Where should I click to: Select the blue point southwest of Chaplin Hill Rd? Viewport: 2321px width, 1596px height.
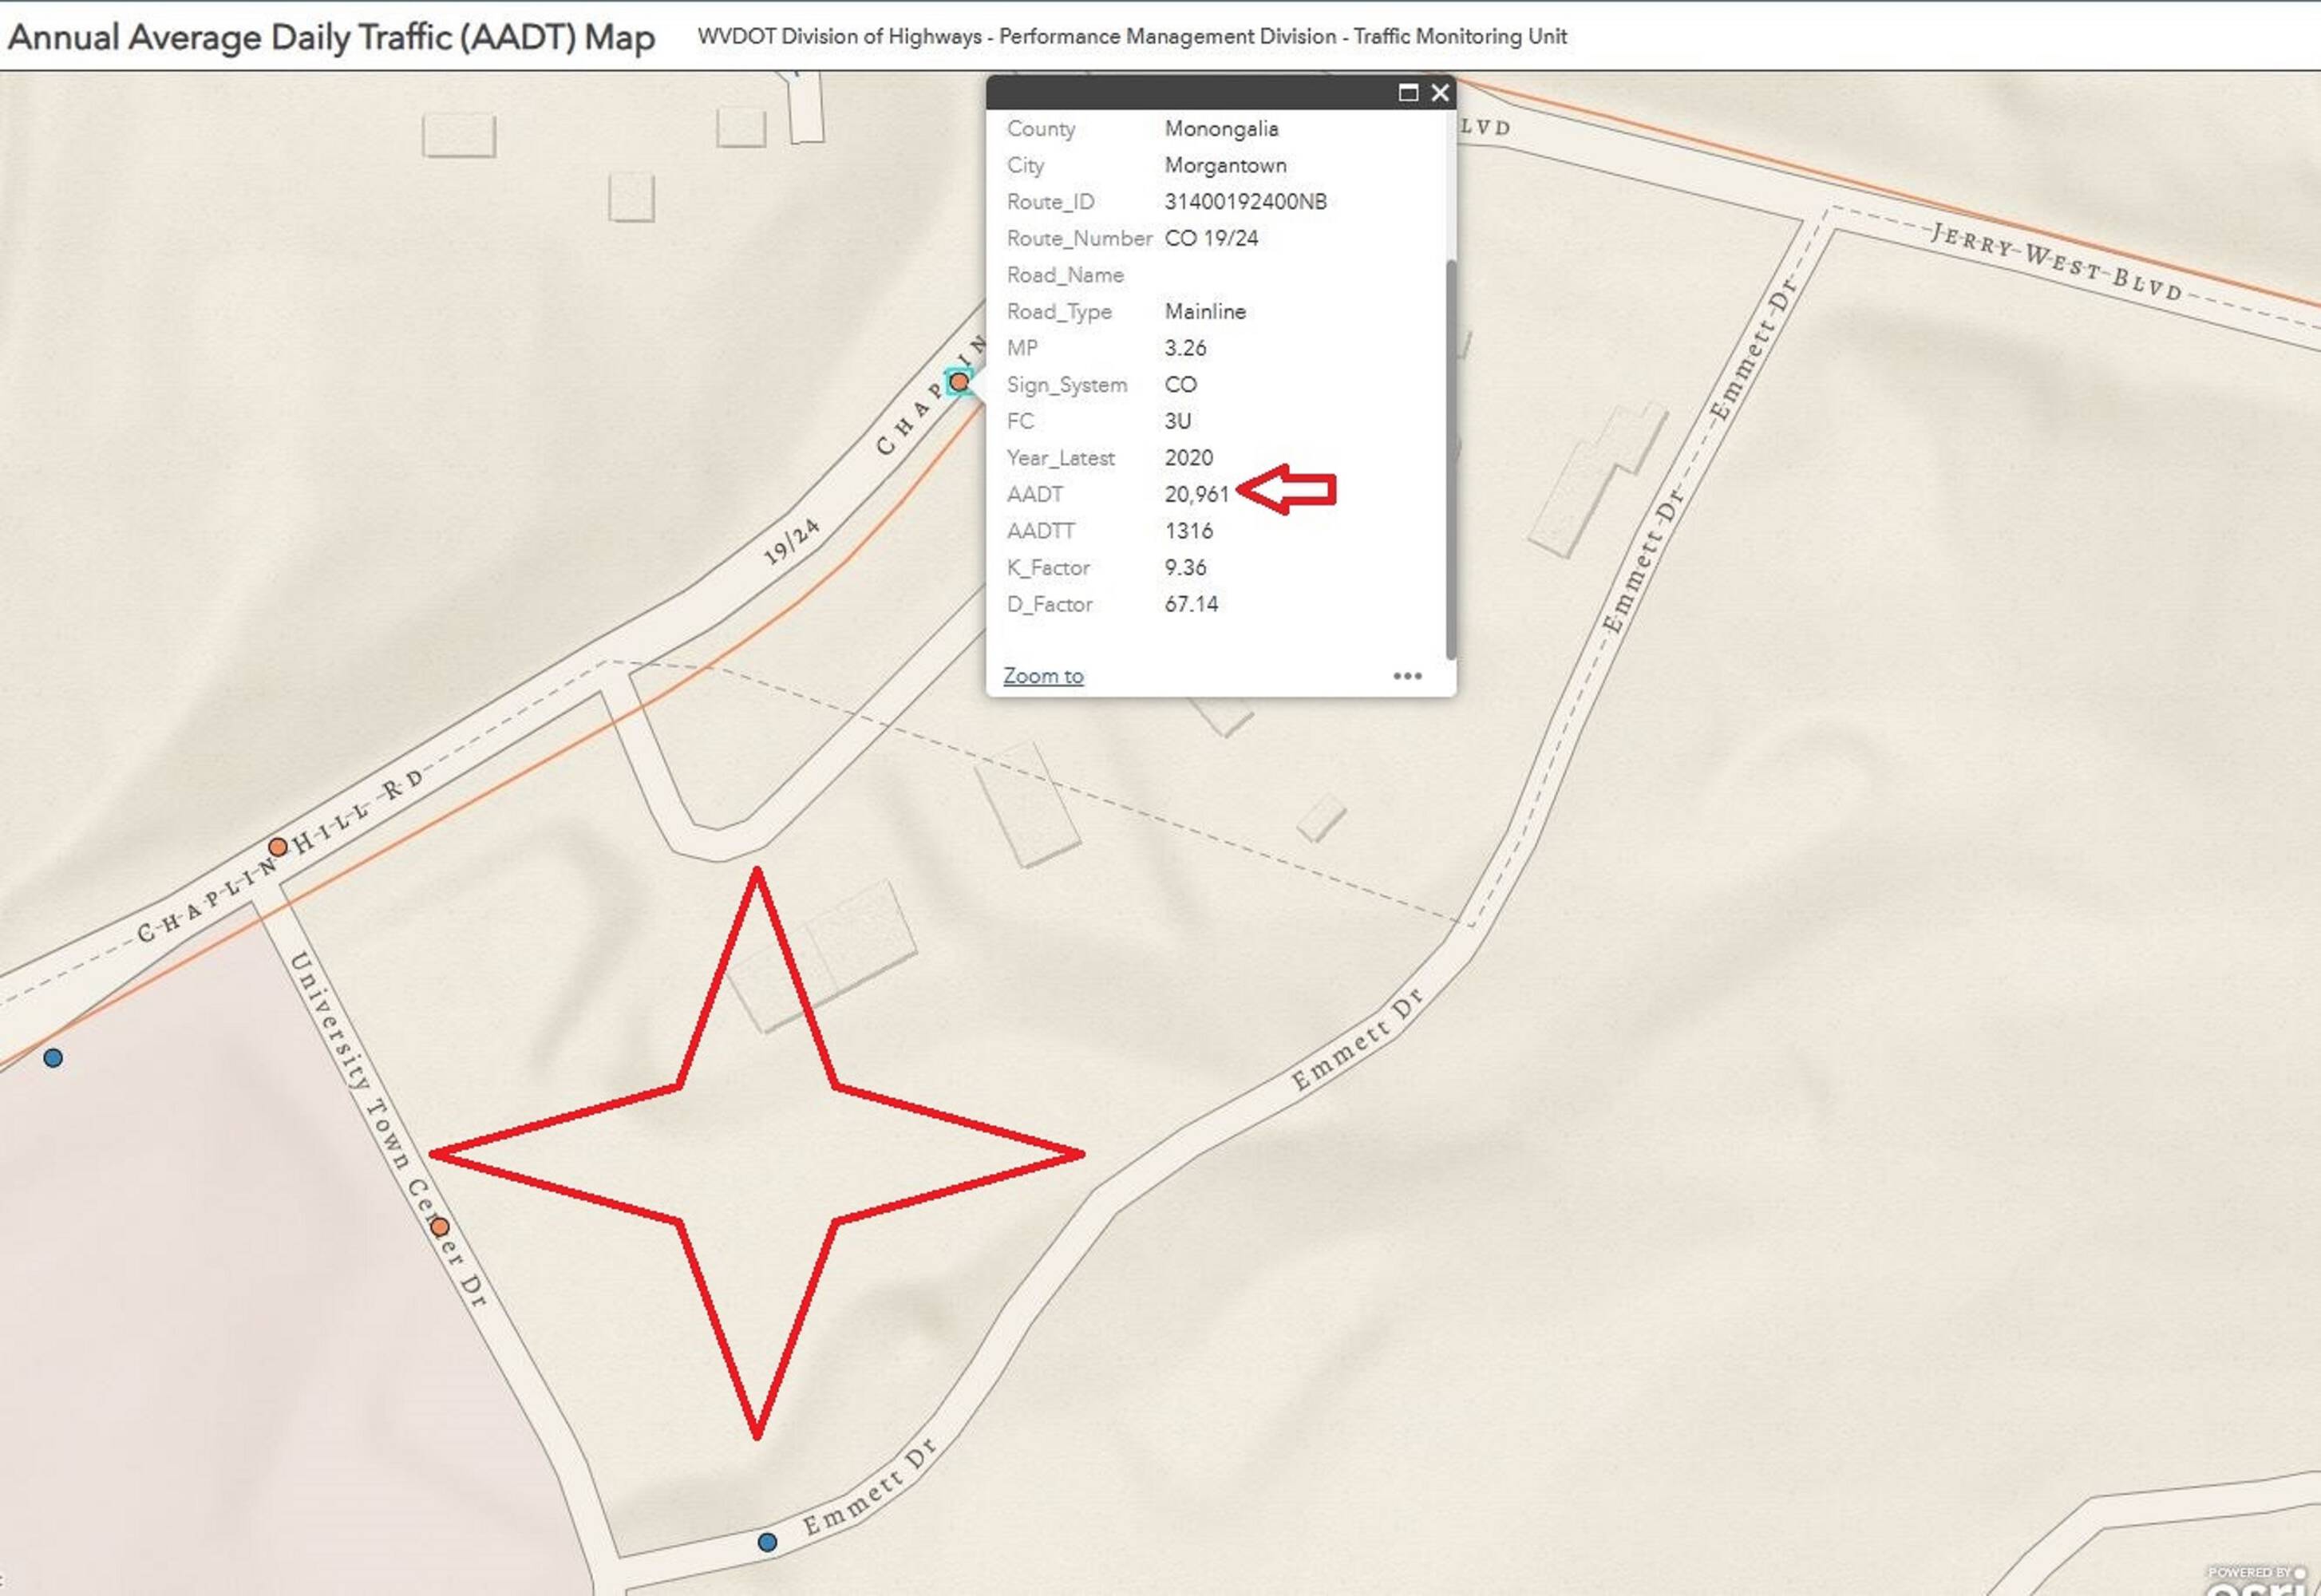(53, 1058)
